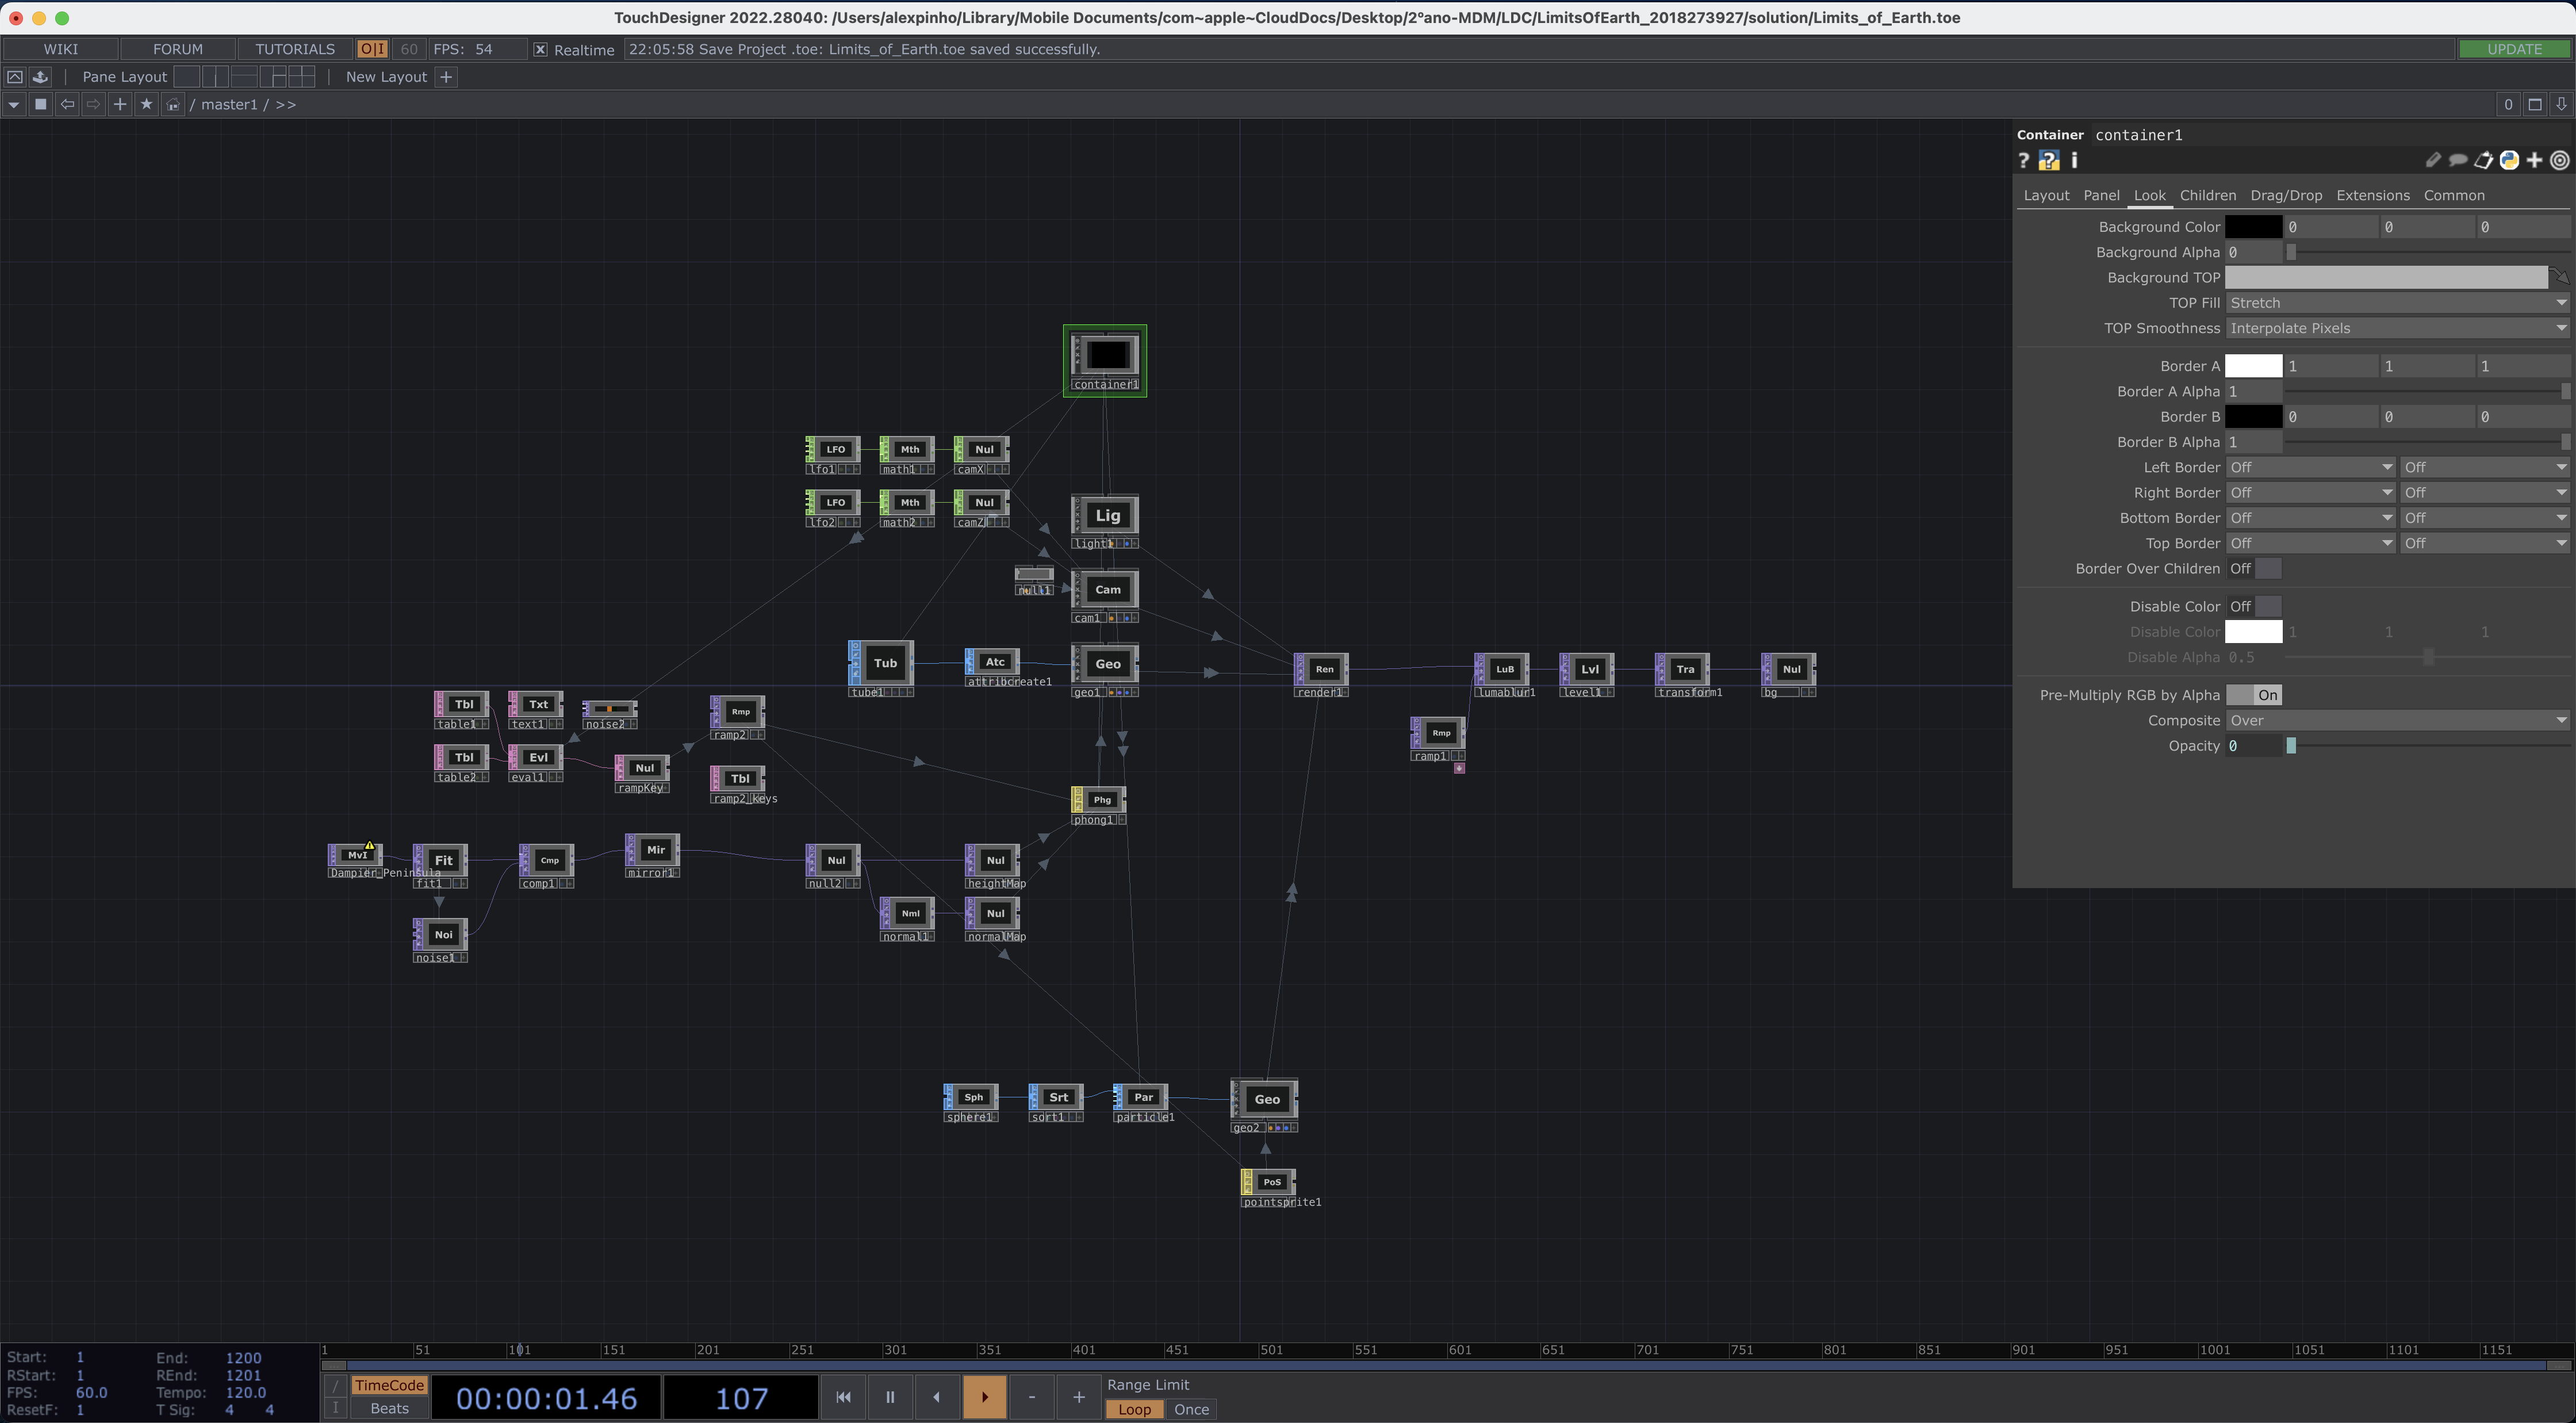The image size is (2576, 1423).
Task: Click the bookmark star icon in the path bar
Action: coord(146,104)
